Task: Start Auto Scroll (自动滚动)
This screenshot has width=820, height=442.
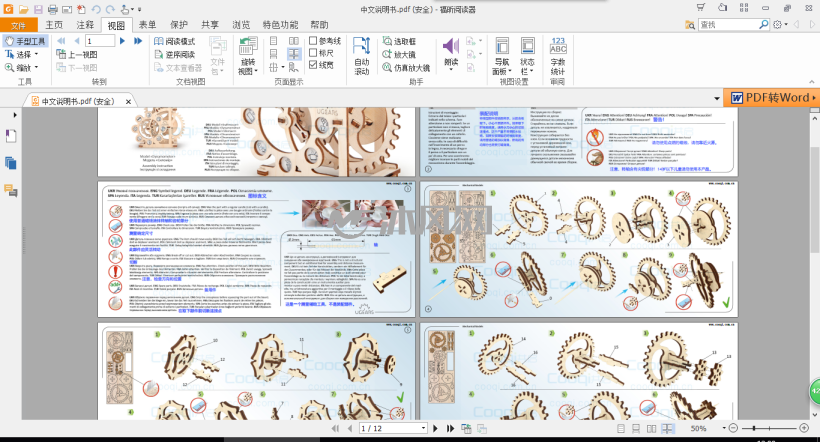Action: [x=361, y=56]
